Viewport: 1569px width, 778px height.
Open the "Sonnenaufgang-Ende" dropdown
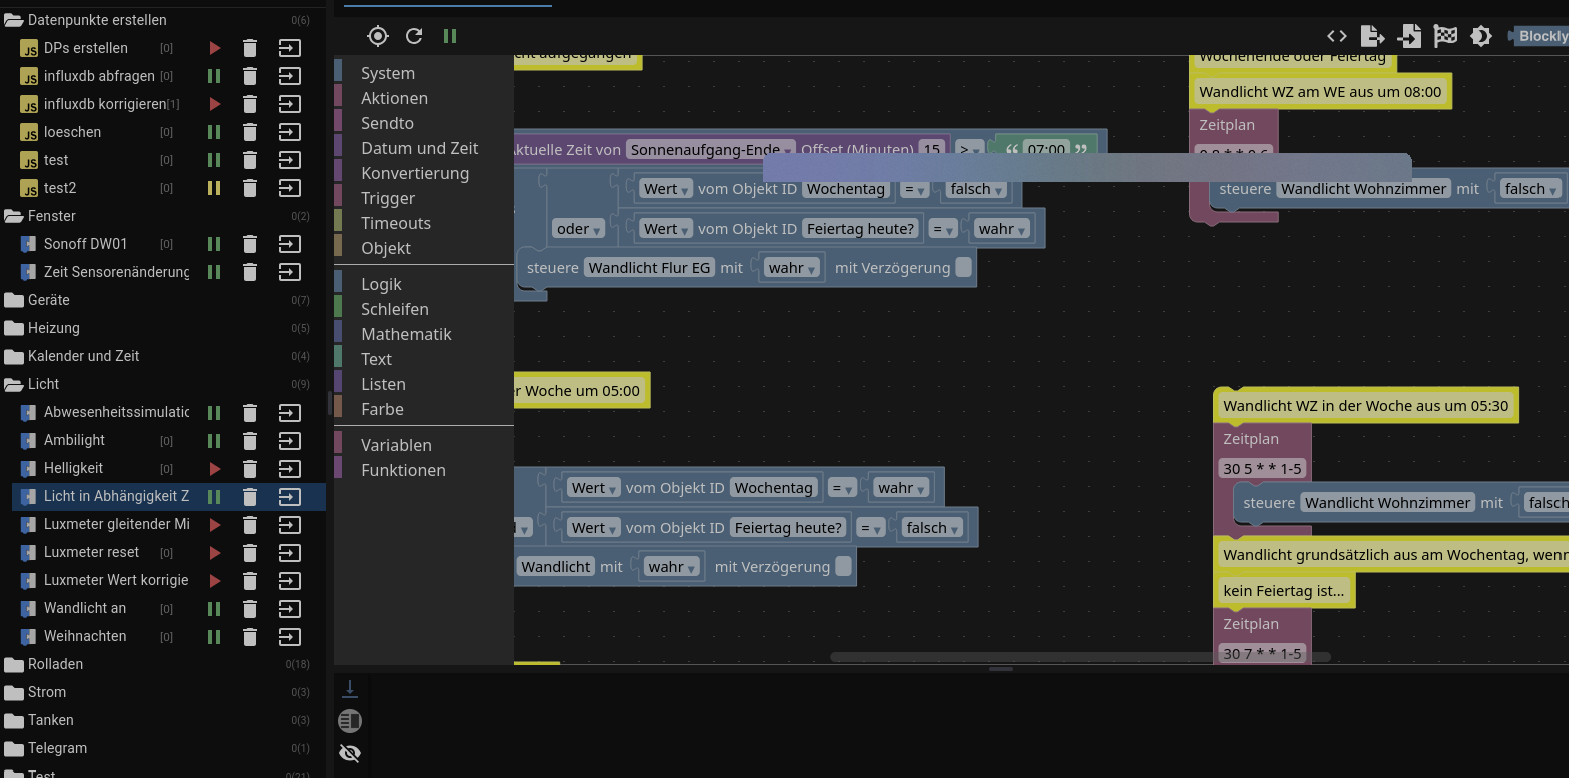(711, 150)
